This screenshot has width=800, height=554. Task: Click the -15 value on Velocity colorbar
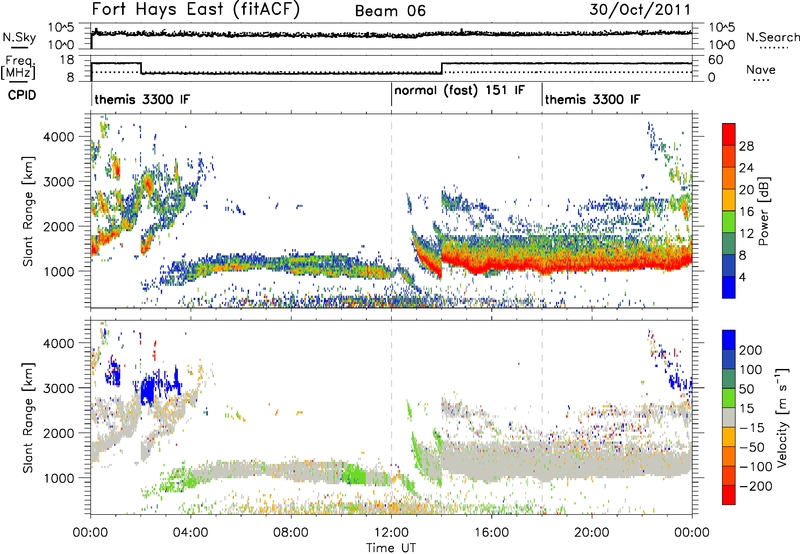pos(752,427)
